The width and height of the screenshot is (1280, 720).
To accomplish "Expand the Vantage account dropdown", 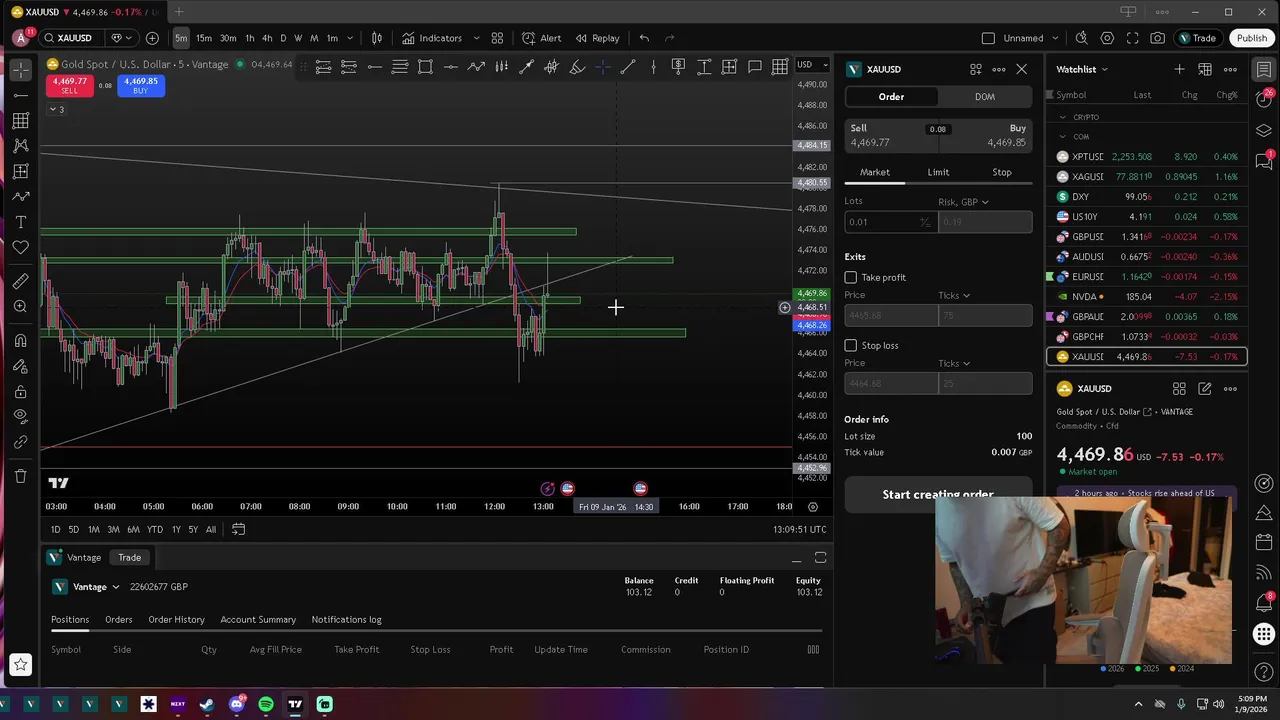I will click(115, 587).
